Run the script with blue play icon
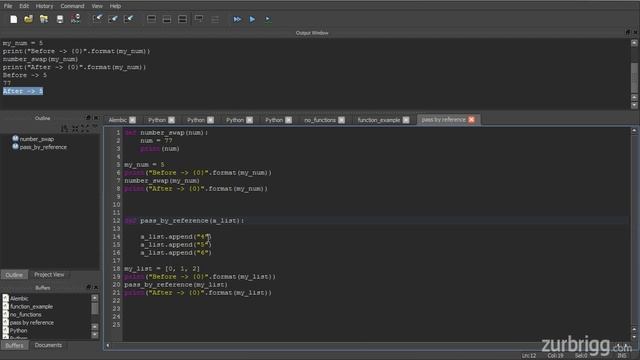Image resolution: width=640 pixels, height=360 pixels. tap(252, 19)
